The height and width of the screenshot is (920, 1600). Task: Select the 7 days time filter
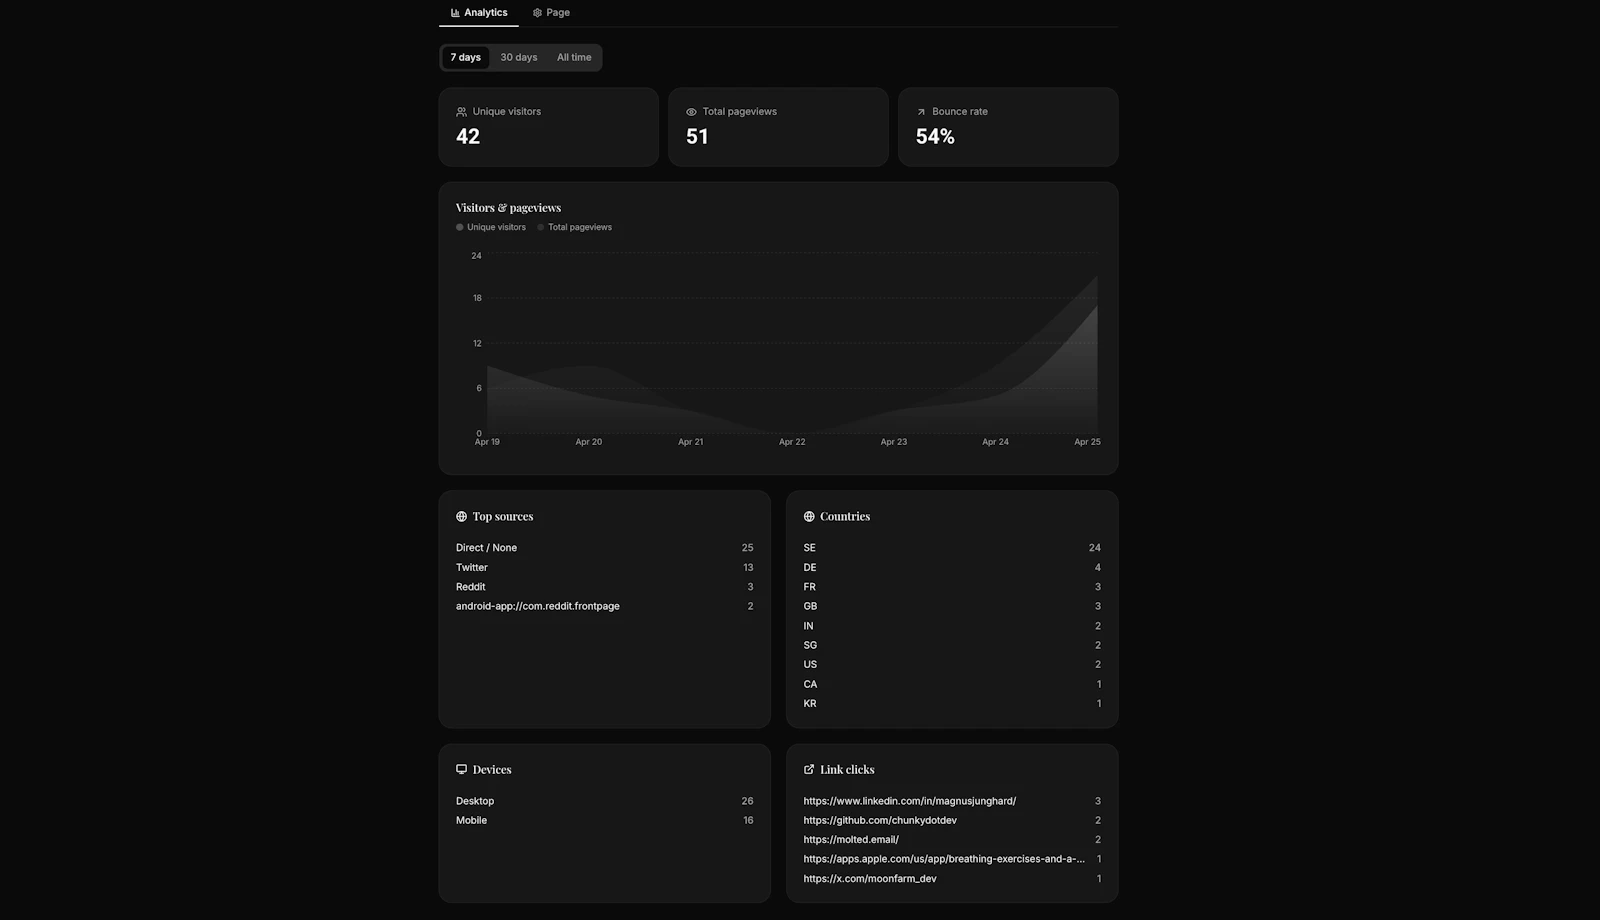pyautogui.click(x=465, y=57)
